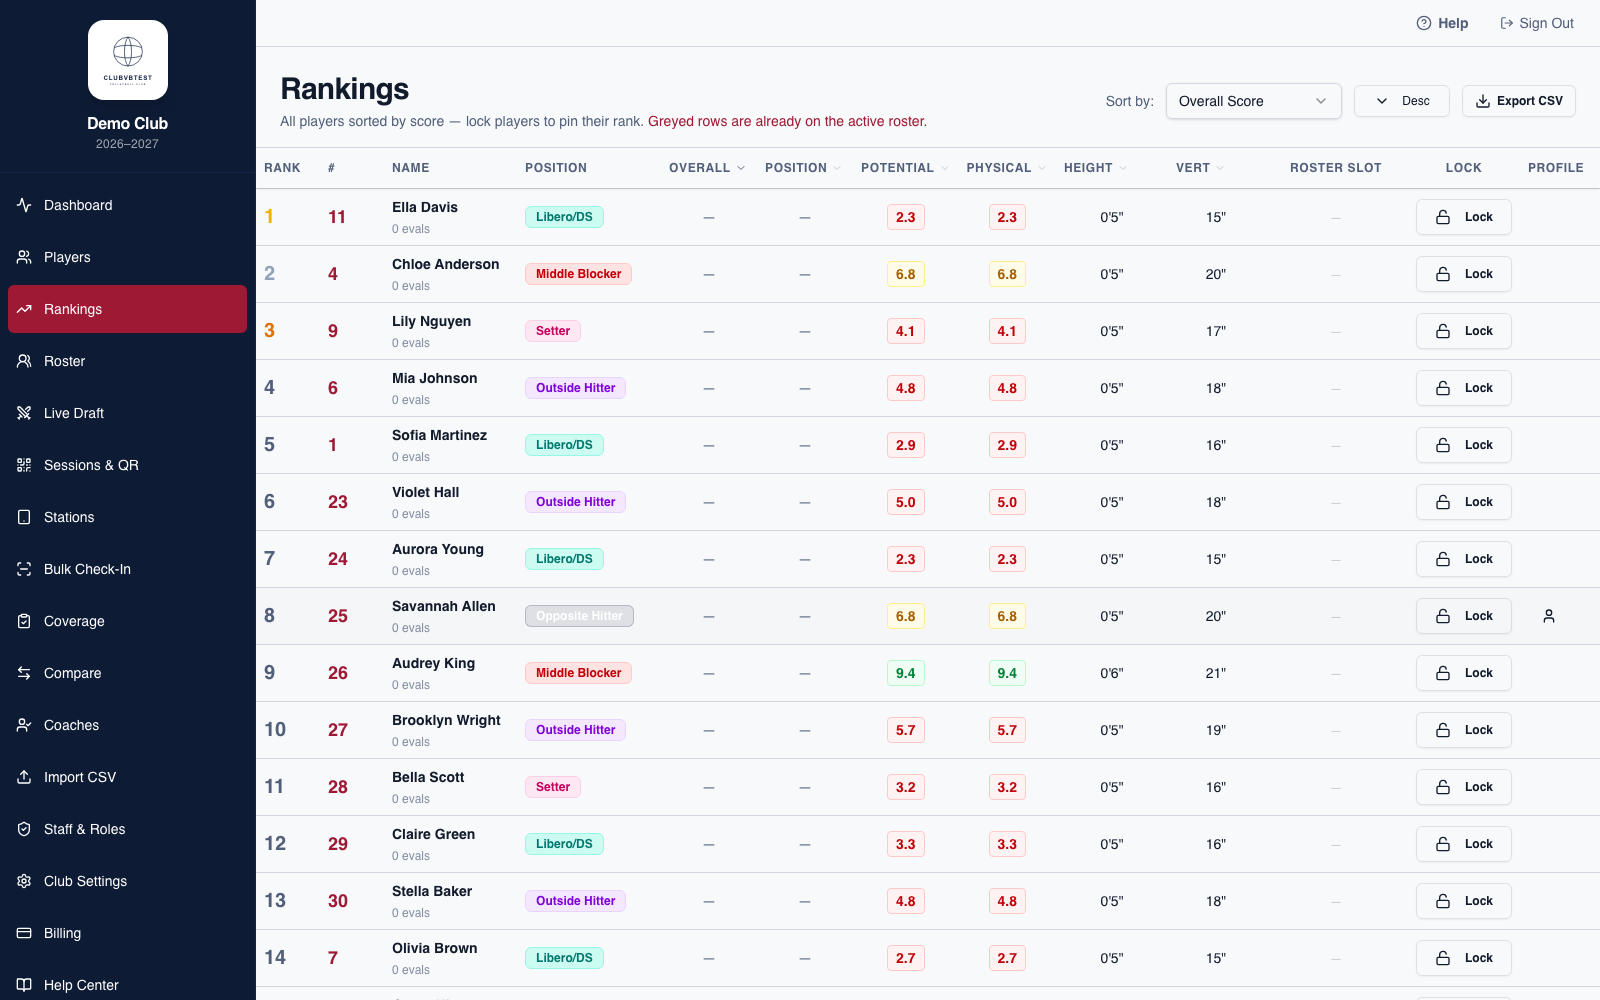Open Sessions & QR page
Image resolution: width=1600 pixels, height=1000 pixels.
click(x=127, y=465)
